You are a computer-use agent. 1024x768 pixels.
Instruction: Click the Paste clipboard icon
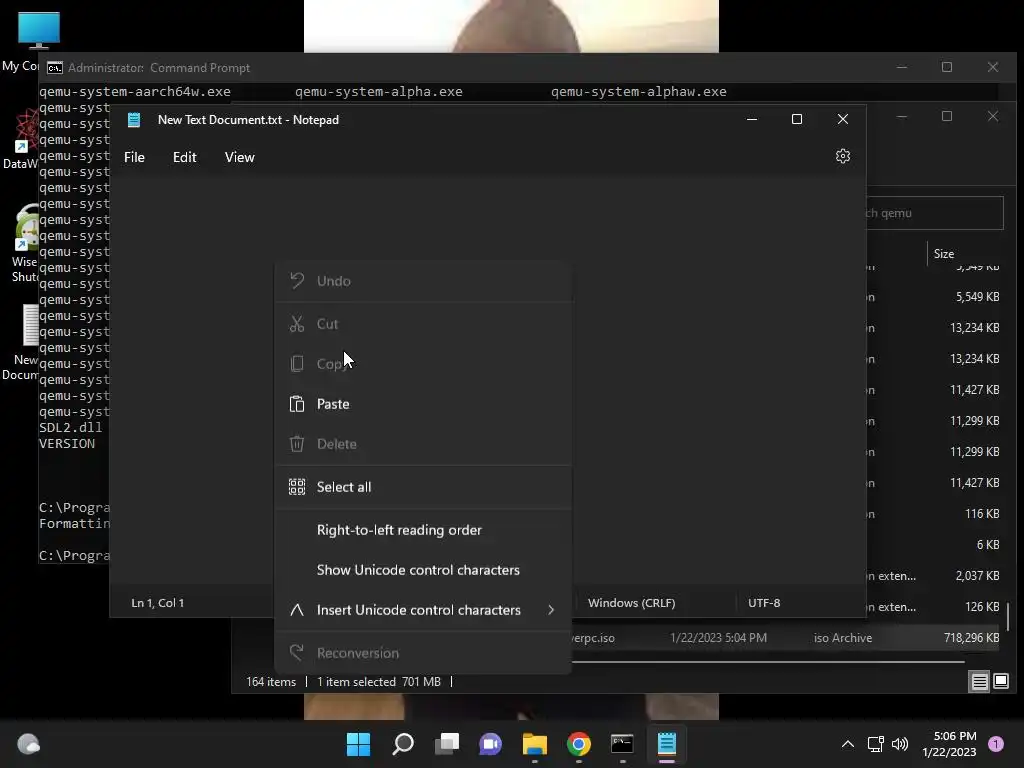pyautogui.click(x=297, y=404)
